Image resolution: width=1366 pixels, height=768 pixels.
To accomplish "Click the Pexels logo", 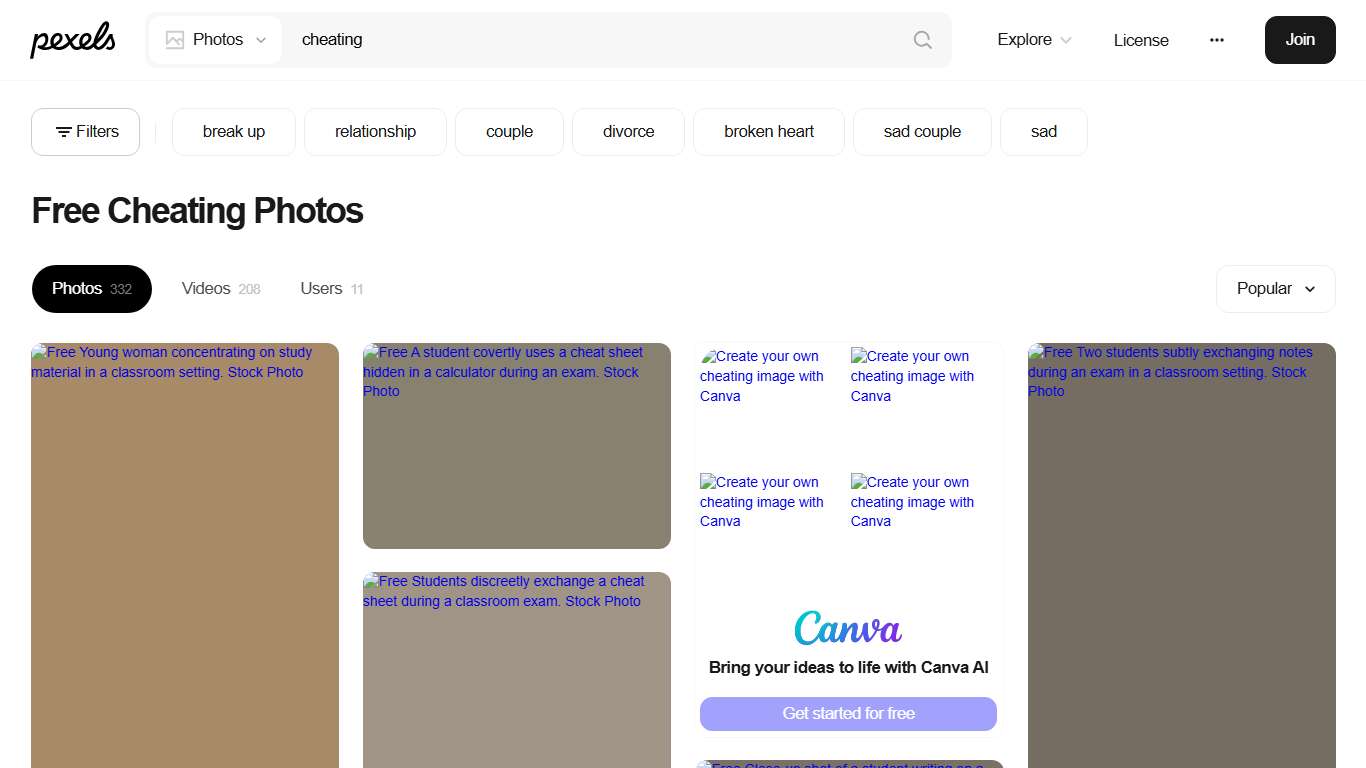I will click(x=73, y=40).
